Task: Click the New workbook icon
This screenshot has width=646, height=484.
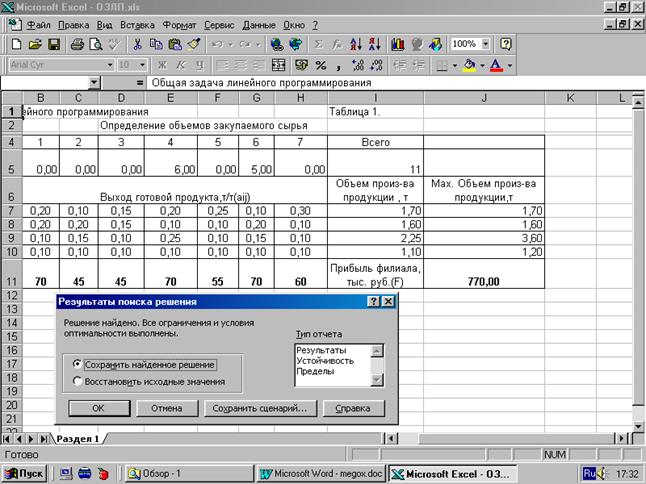Action: [x=16, y=44]
